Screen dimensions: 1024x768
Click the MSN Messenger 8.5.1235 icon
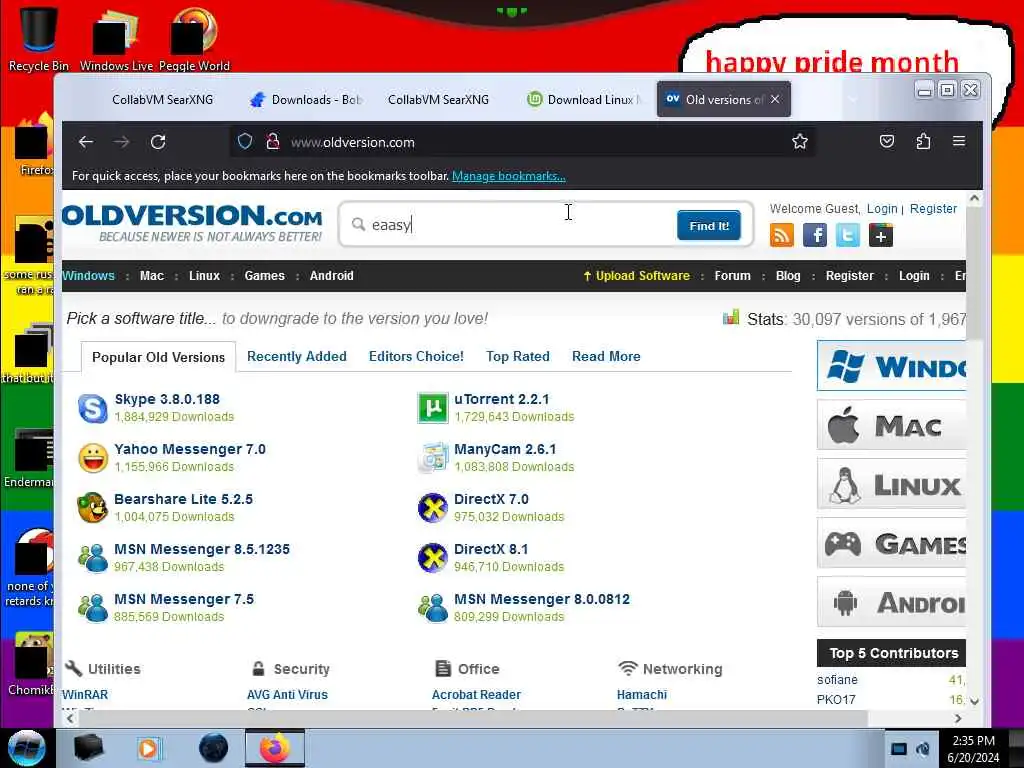coord(93,558)
